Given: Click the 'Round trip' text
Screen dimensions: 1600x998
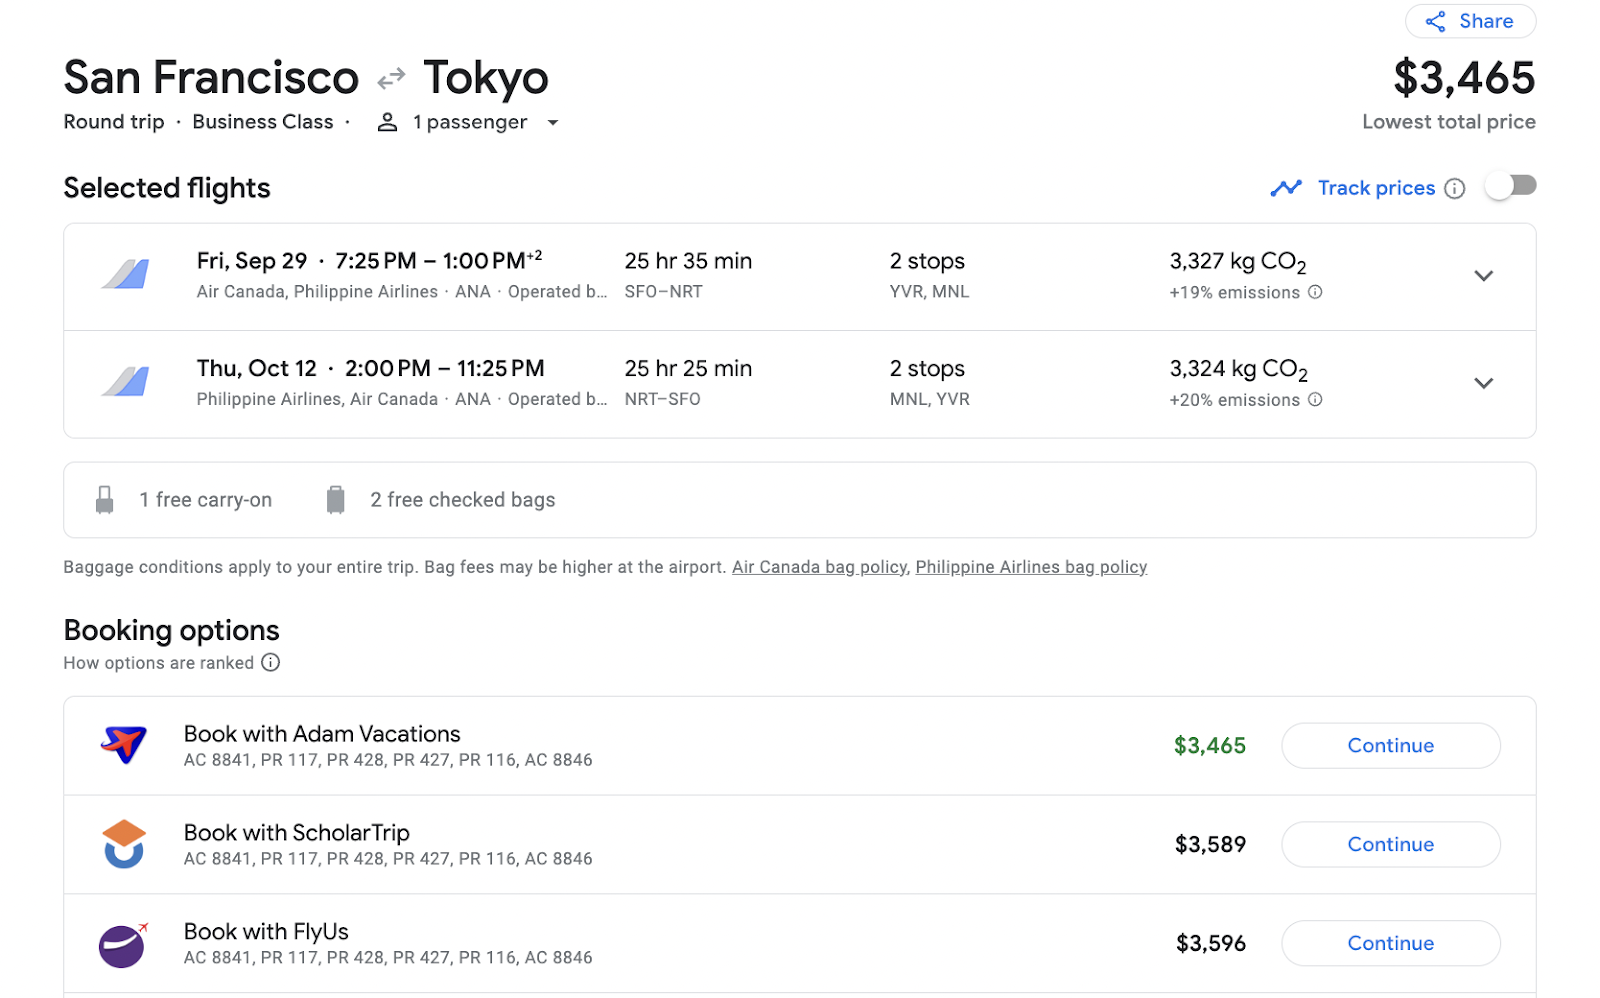Looking at the screenshot, I should pyautogui.click(x=113, y=122).
